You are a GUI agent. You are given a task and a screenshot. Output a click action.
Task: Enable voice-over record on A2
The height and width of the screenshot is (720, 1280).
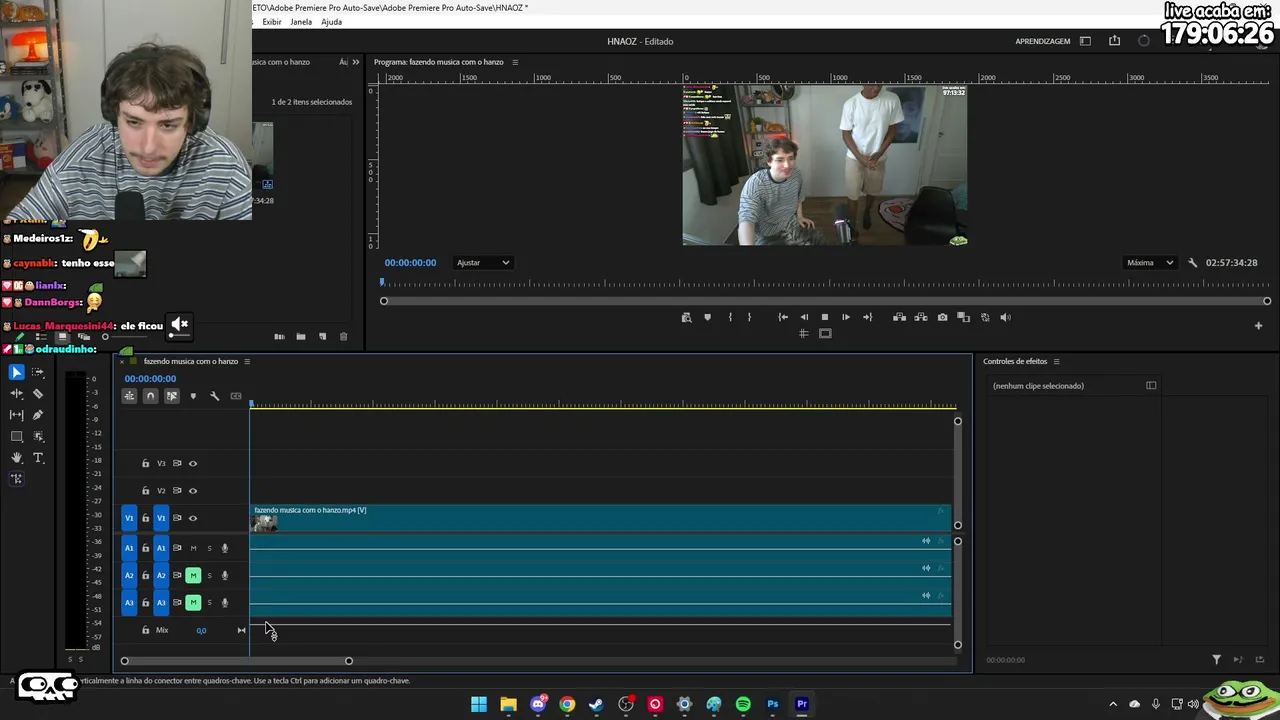(x=225, y=575)
